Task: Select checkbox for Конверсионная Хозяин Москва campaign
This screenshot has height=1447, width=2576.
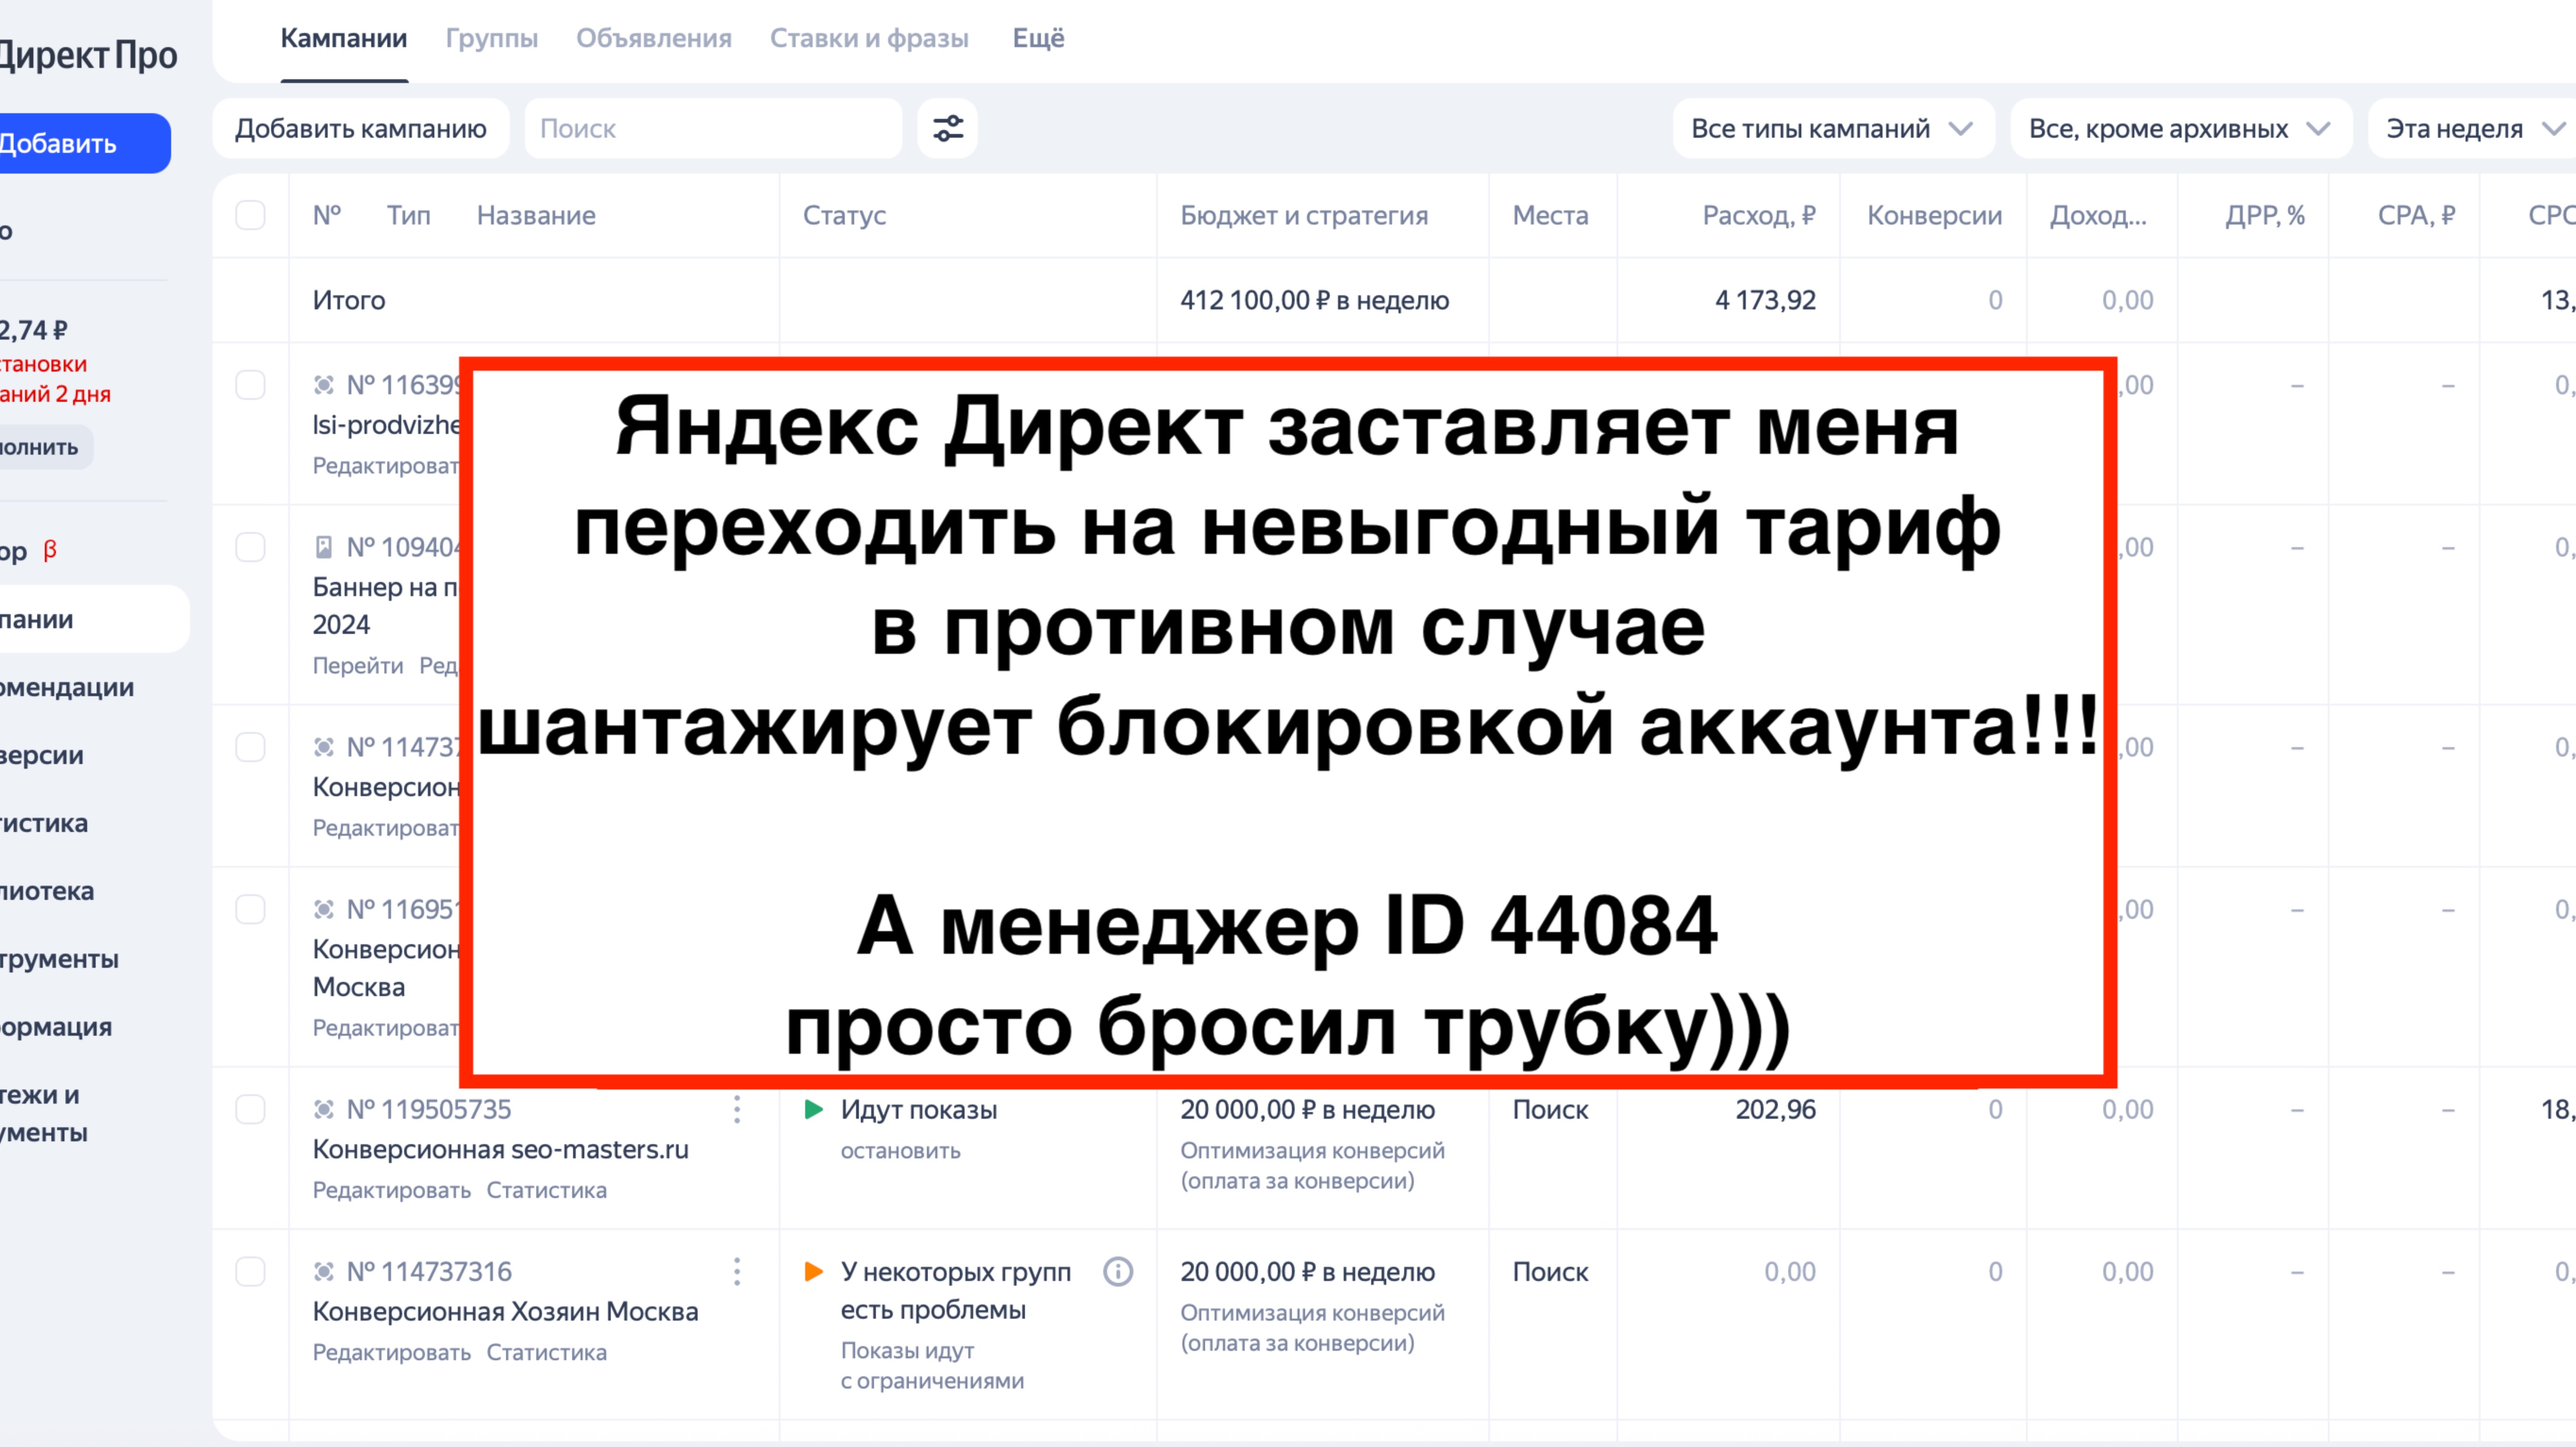Action: point(250,1271)
